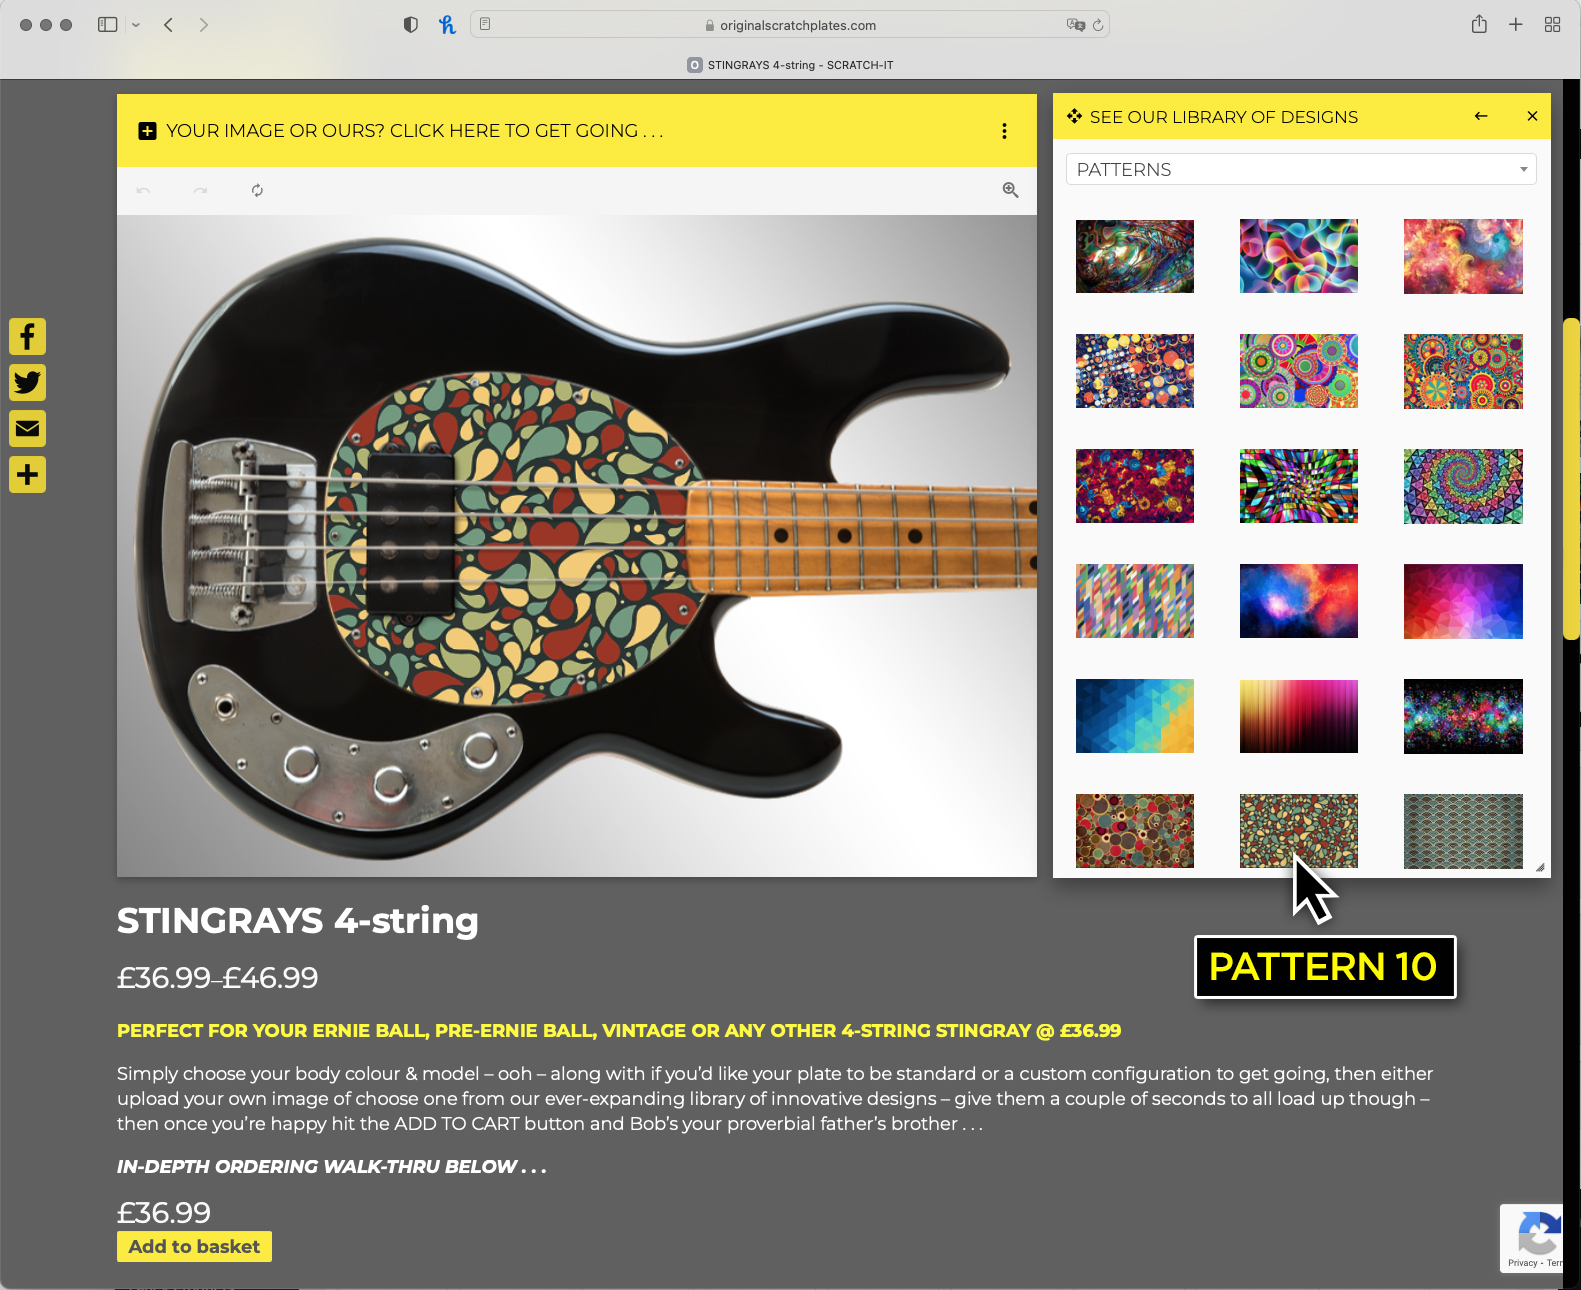Close the design library panel

click(x=1532, y=116)
